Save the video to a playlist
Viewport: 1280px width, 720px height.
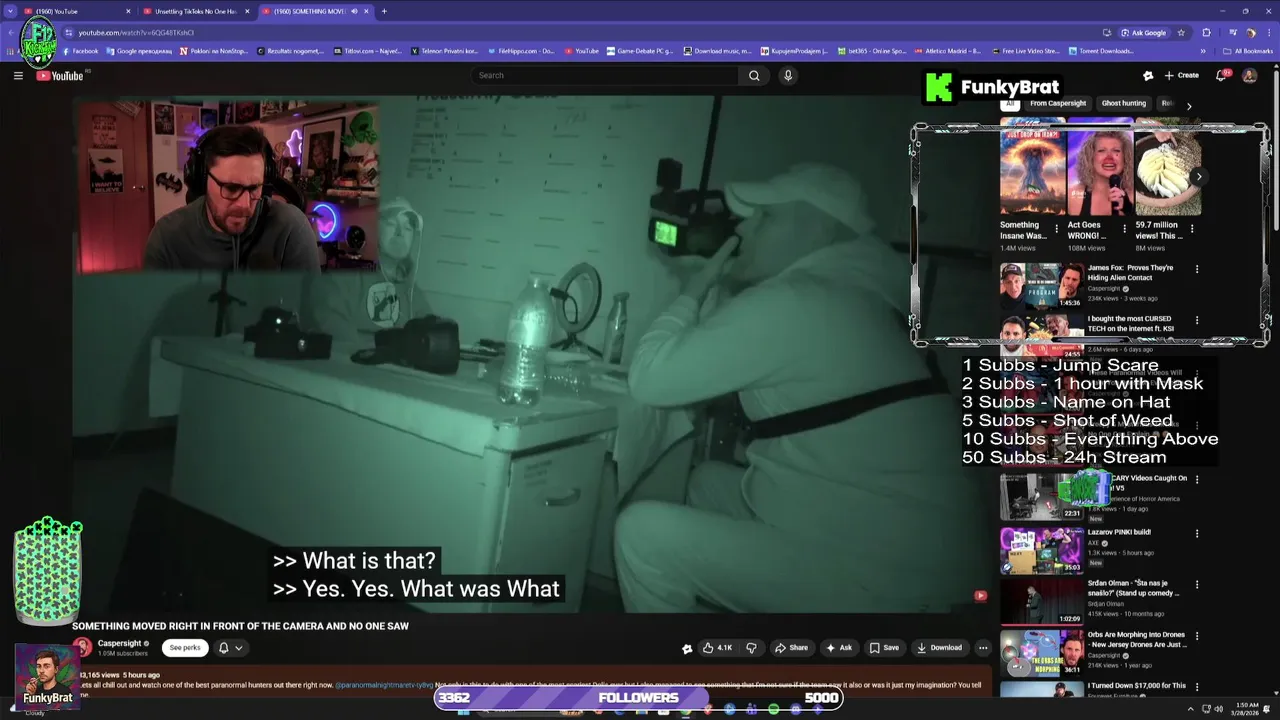point(884,647)
